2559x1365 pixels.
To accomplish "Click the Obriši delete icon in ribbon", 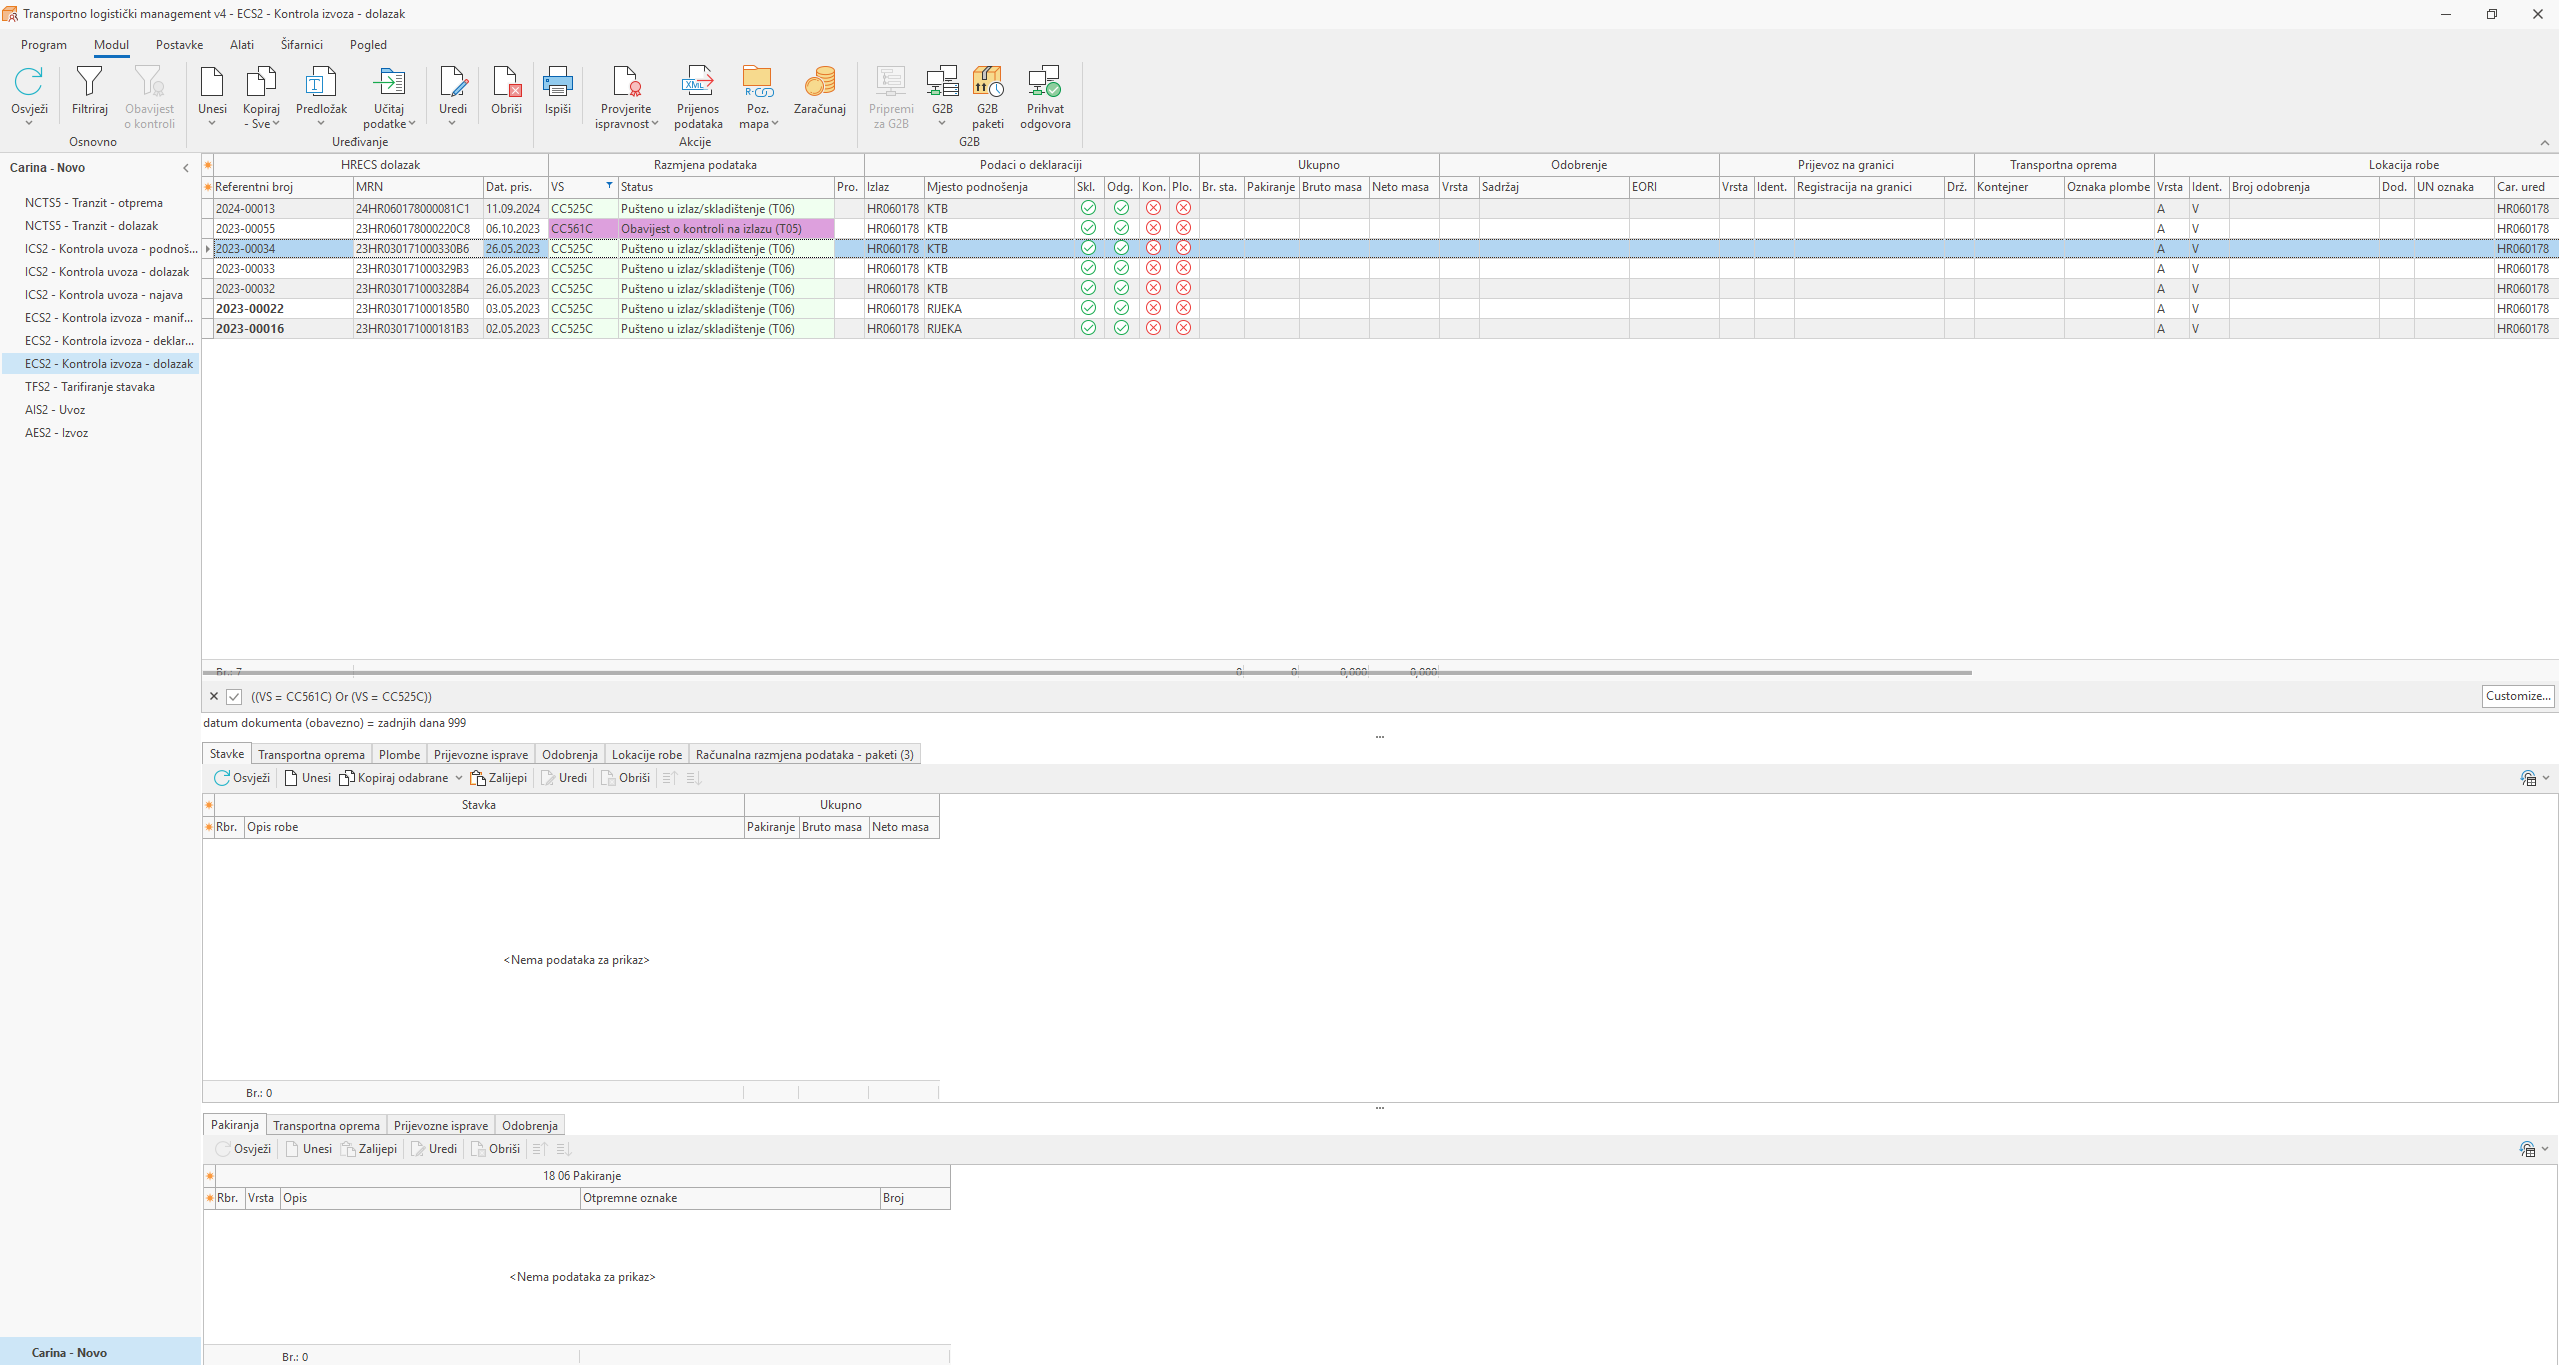I will (507, 82).
